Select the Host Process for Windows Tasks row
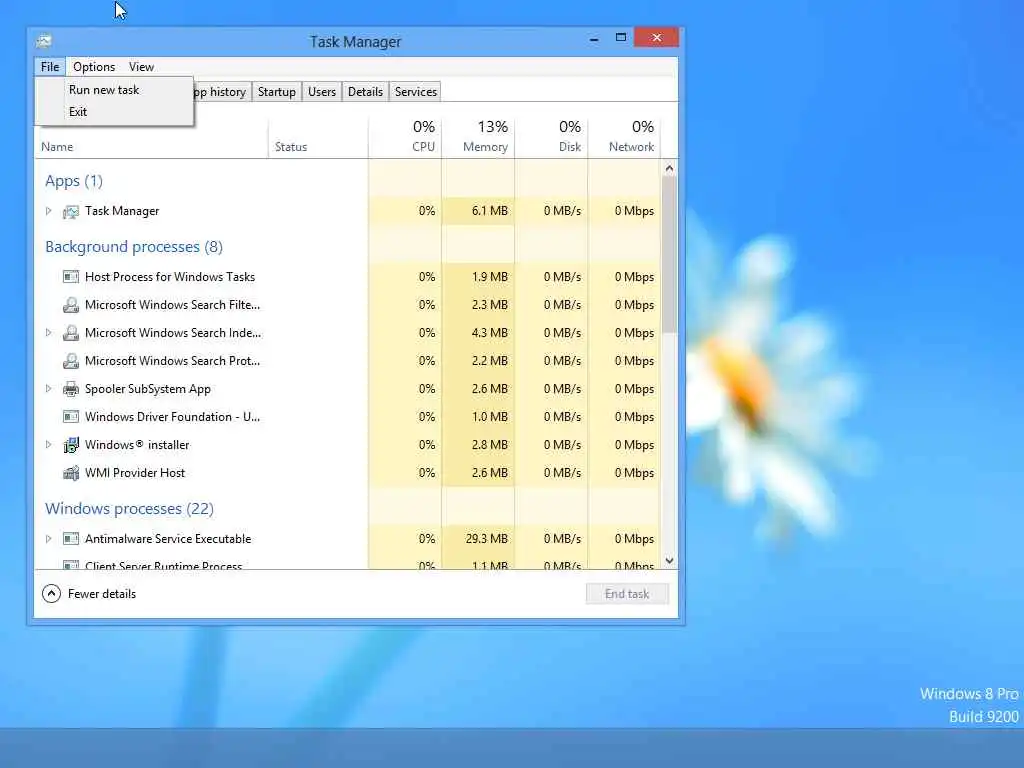The height and width of the screenshot is (768, 1024). point(347,277)
